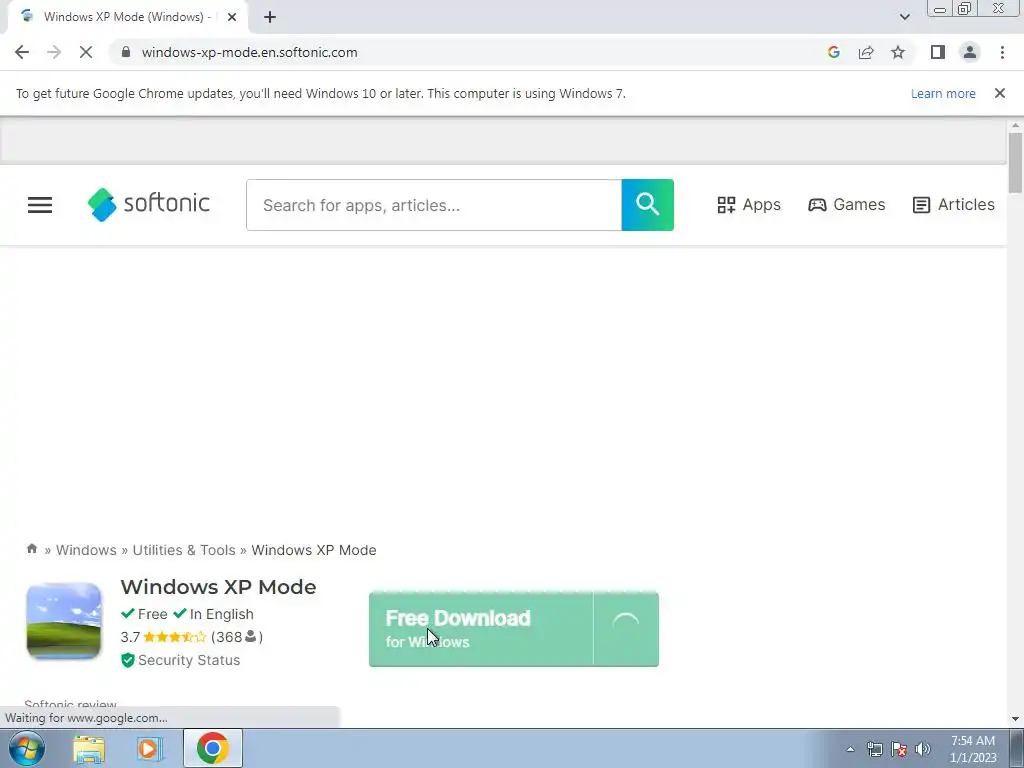
Task: Click Free Download for Windows button
Action: click(481, 629)
